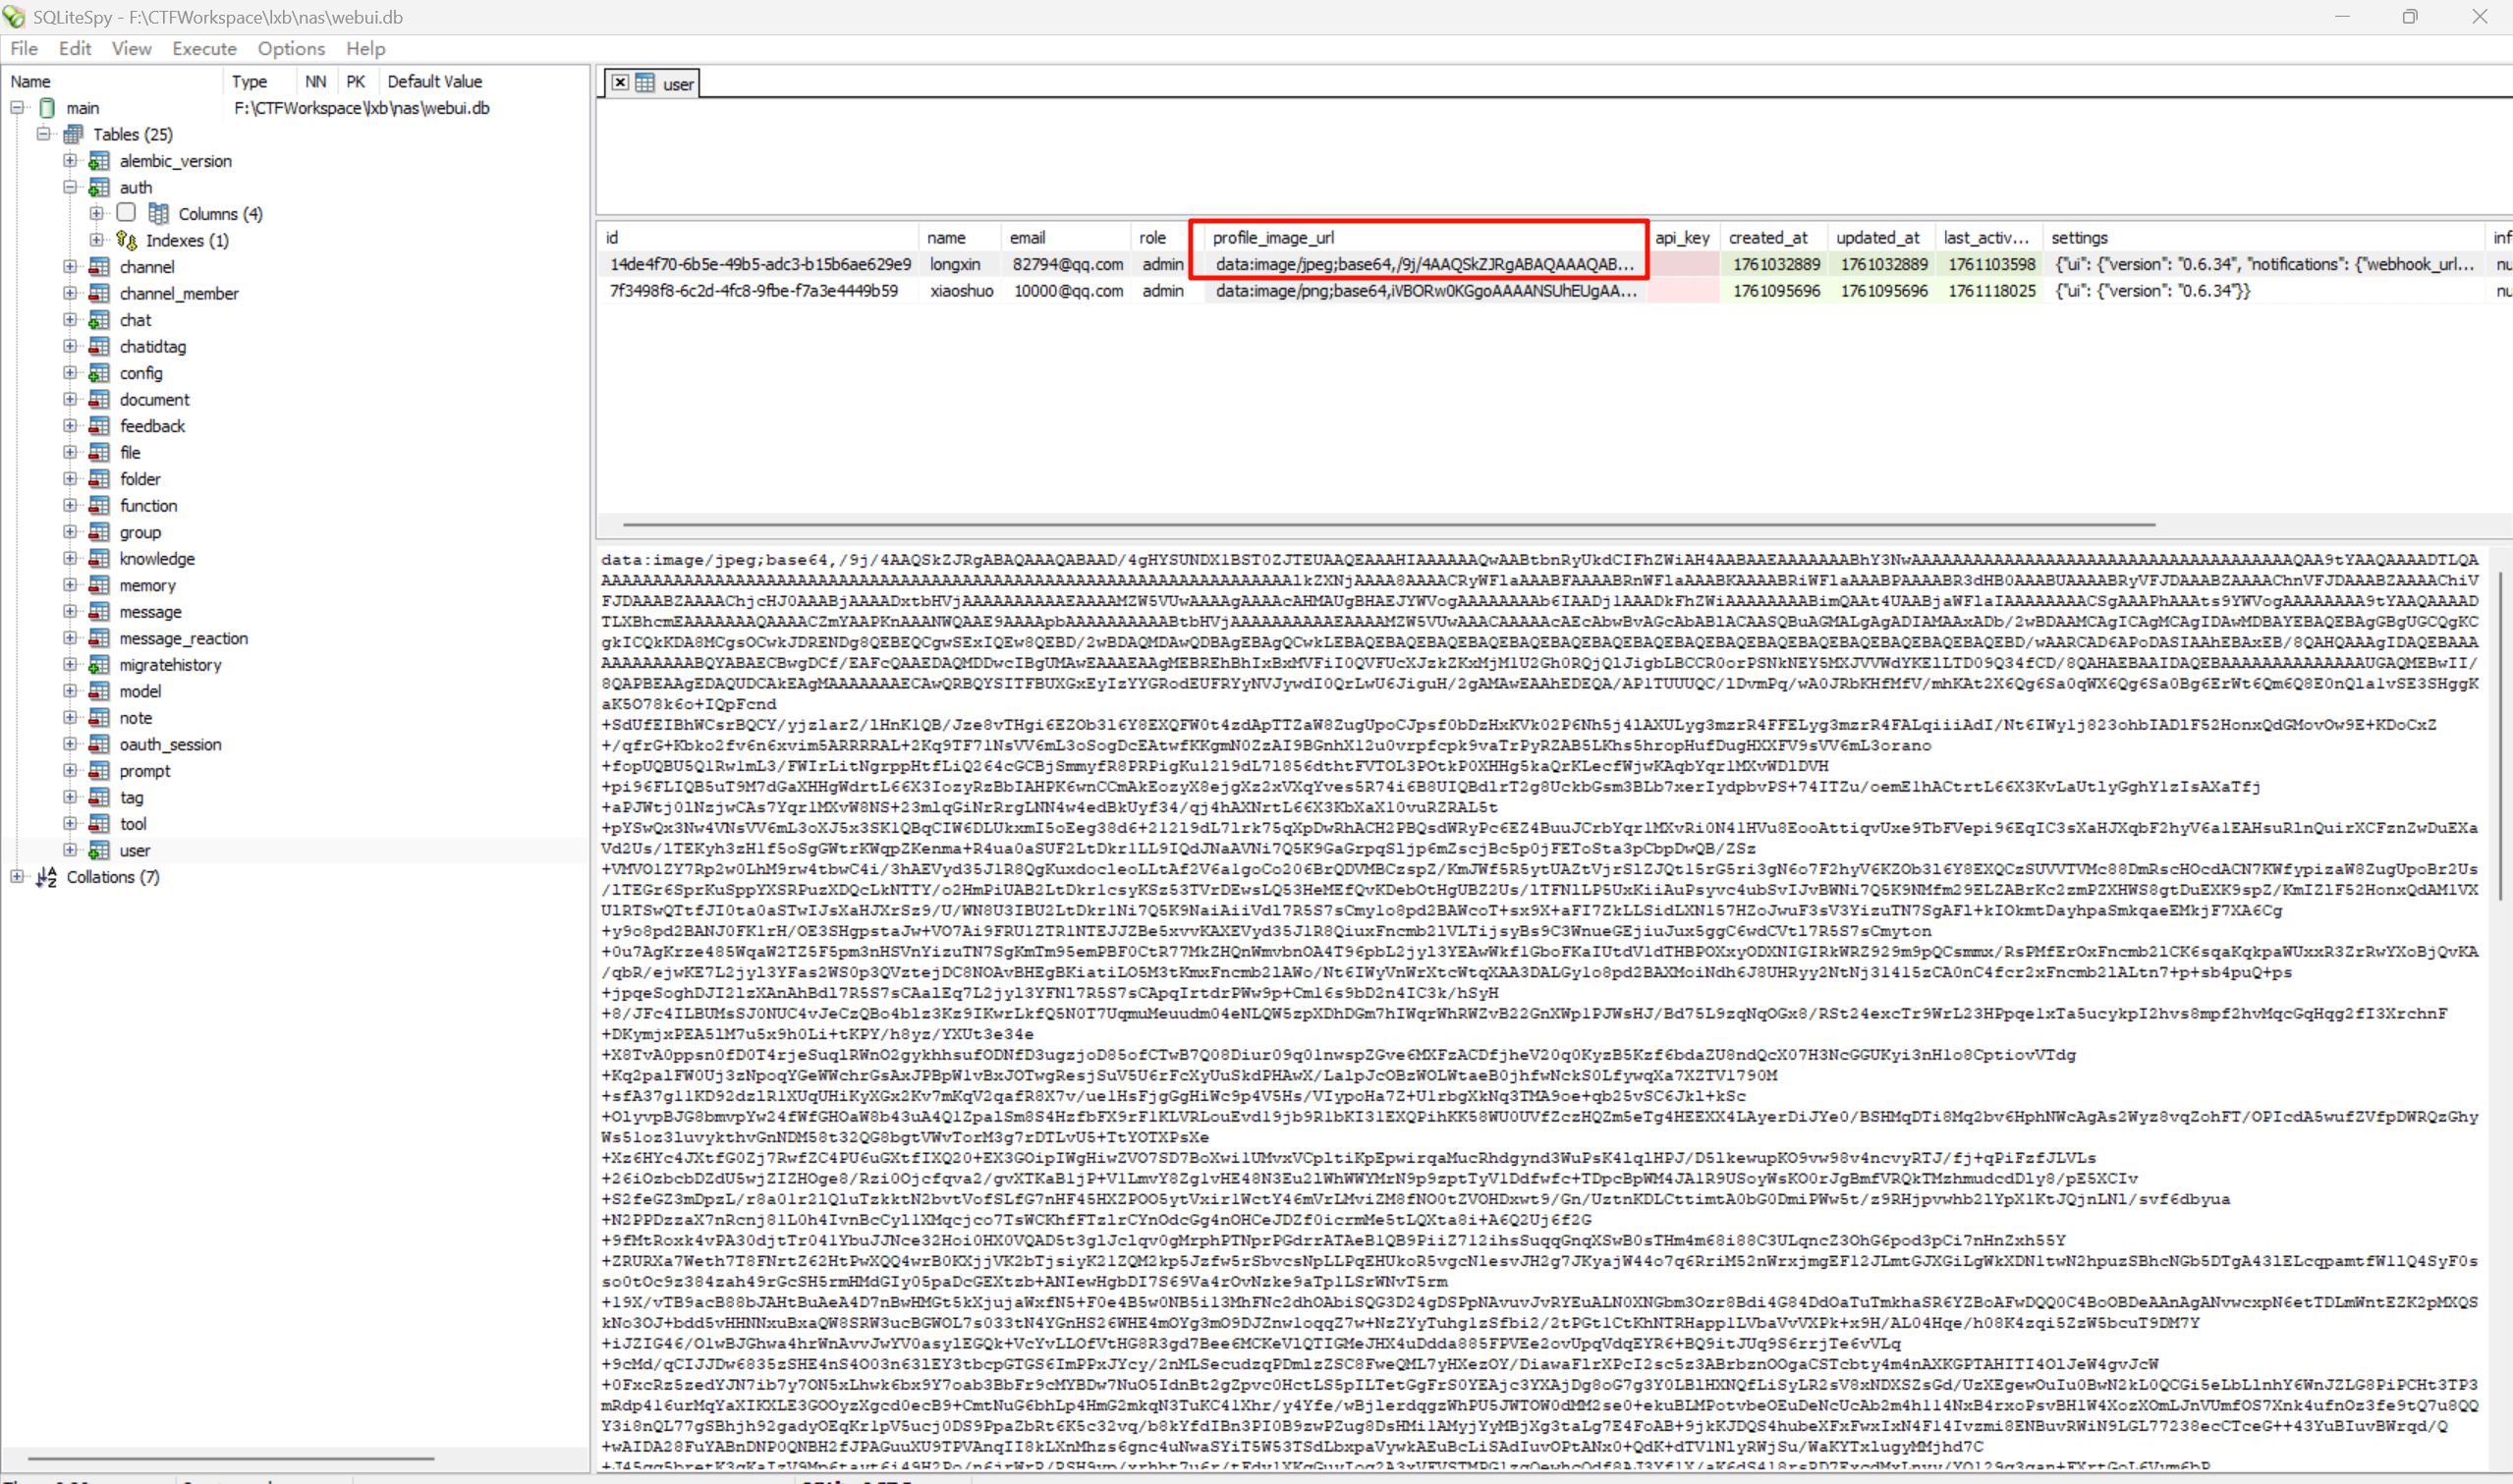
Task: Open the Execute menu
Action: [204, 48]
